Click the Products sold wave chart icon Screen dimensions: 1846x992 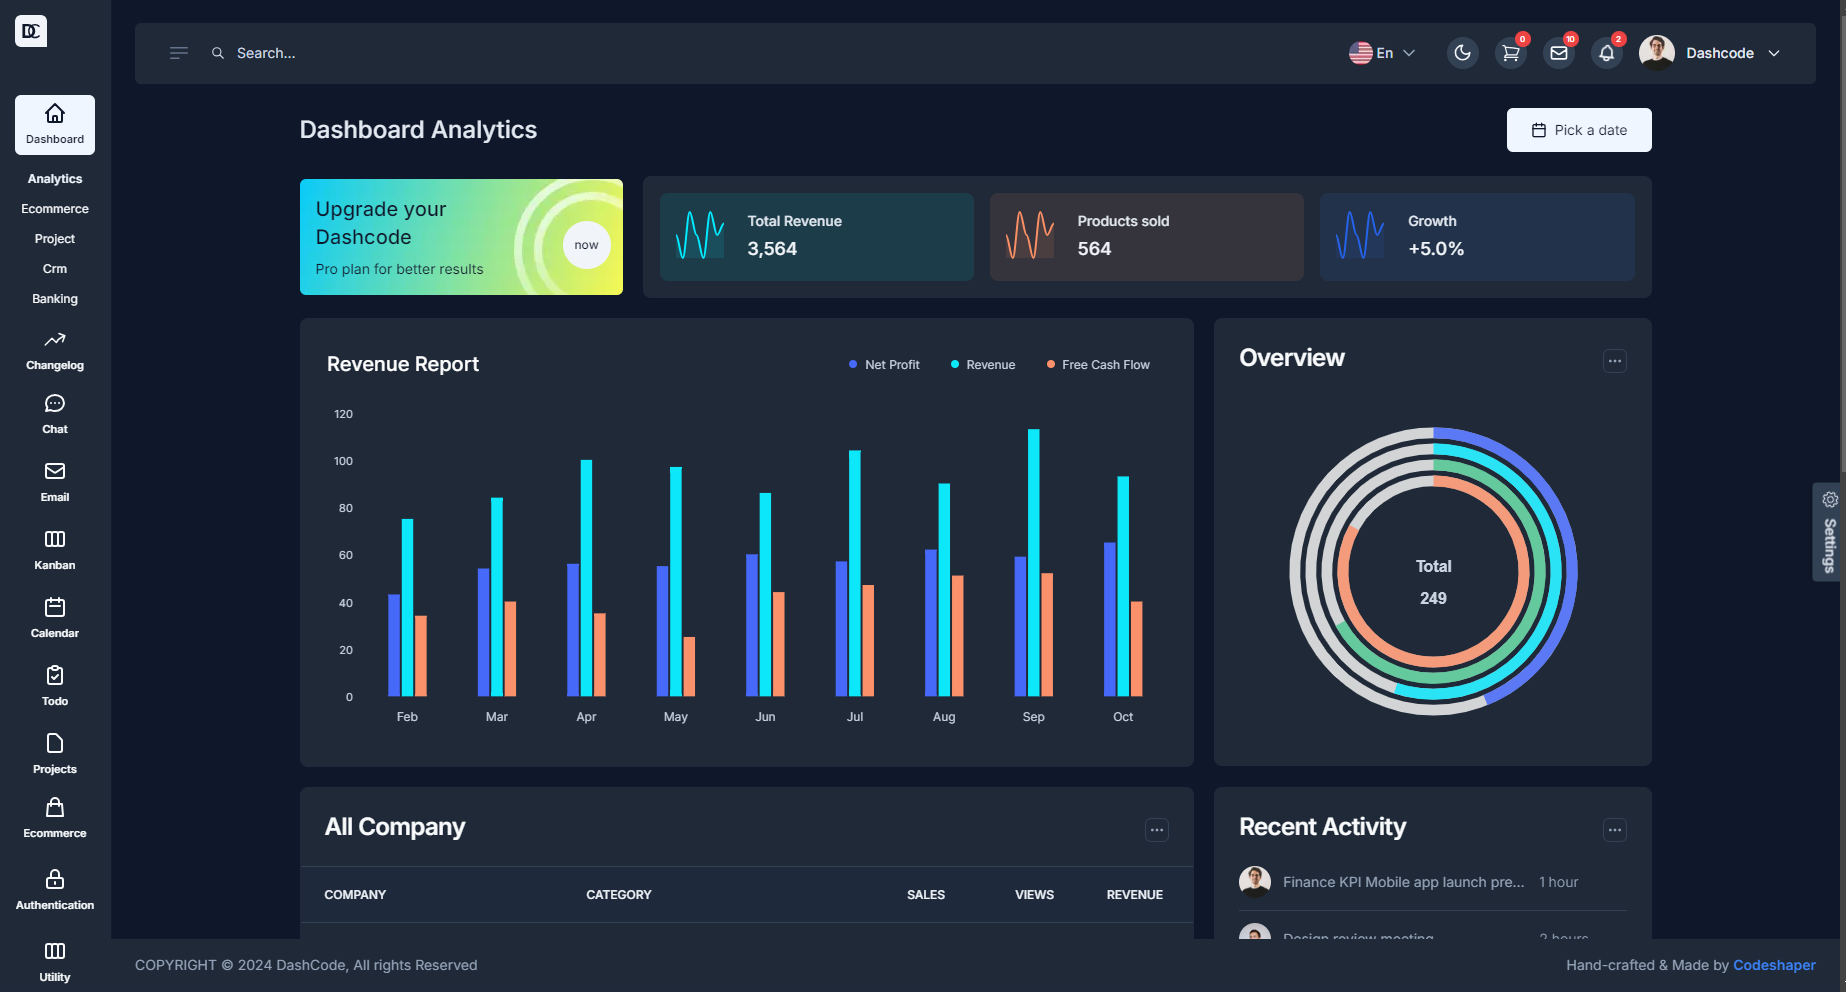click(1030, 236)
